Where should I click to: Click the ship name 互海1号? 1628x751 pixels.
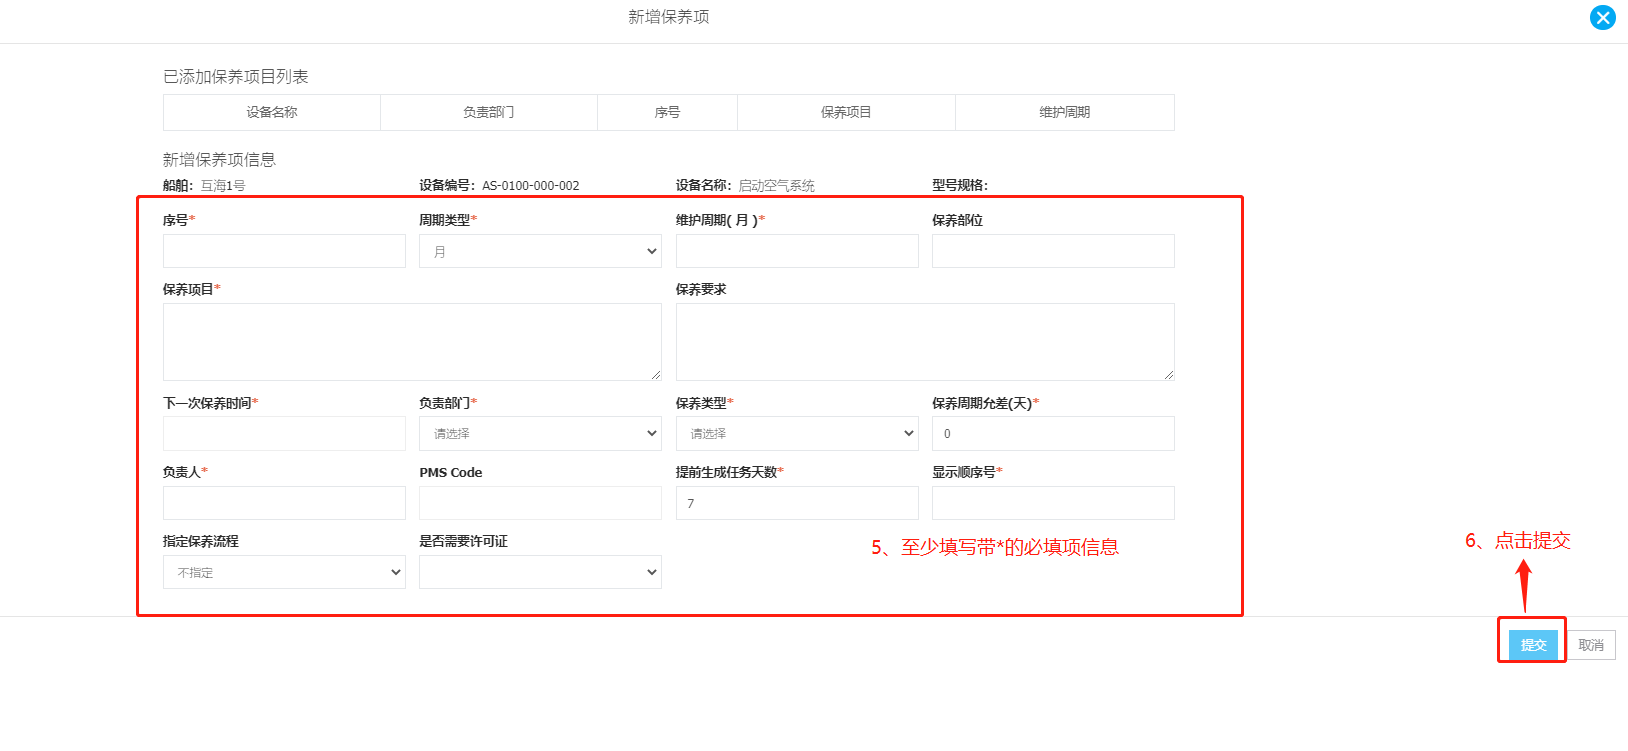click(223, 186)
